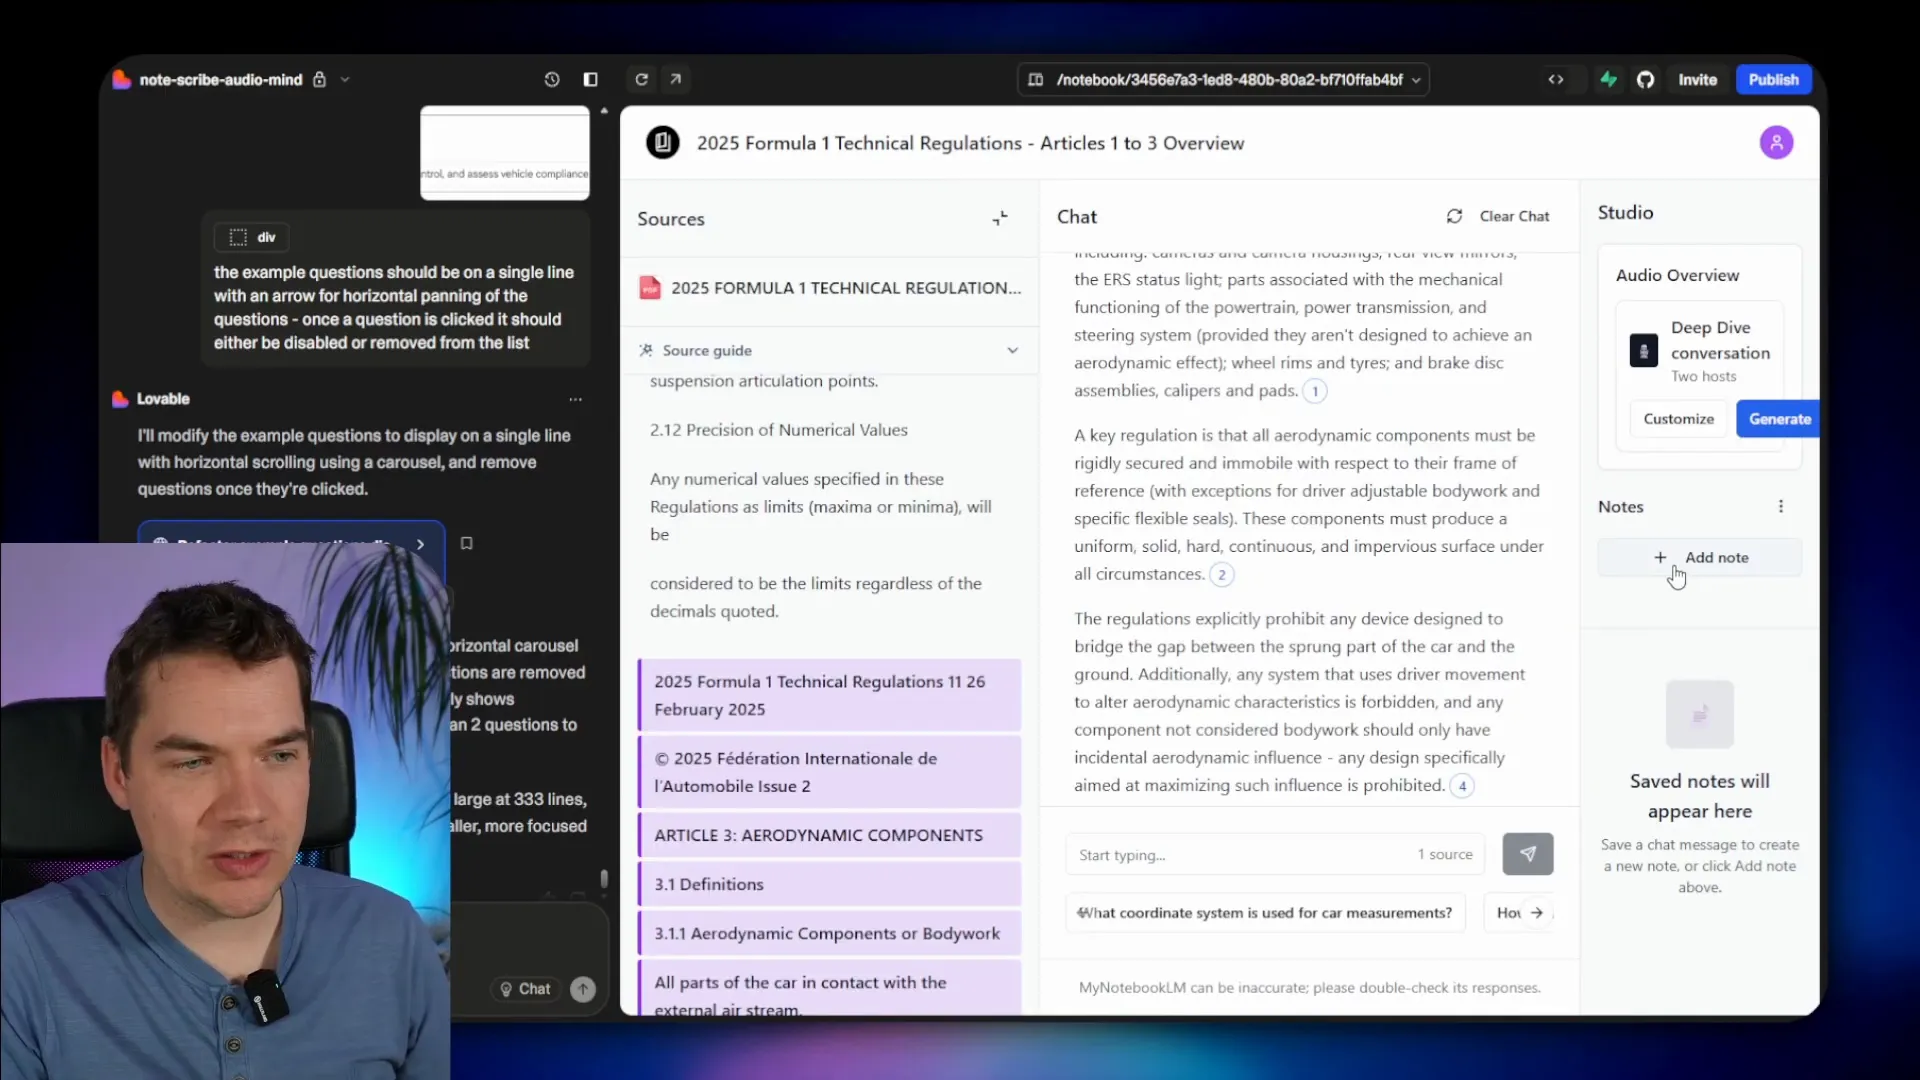Open the purple user avatar menu

1776,143
